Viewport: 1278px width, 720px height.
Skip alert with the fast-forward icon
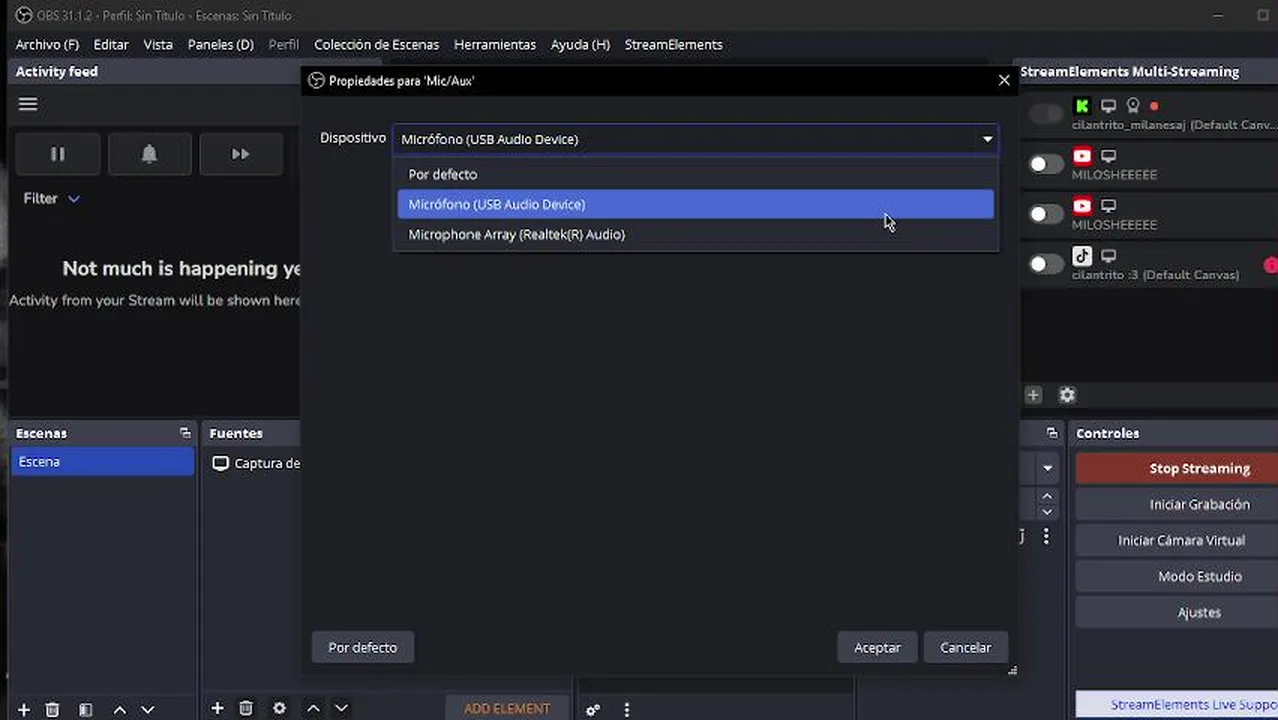(x=240, y=154)
